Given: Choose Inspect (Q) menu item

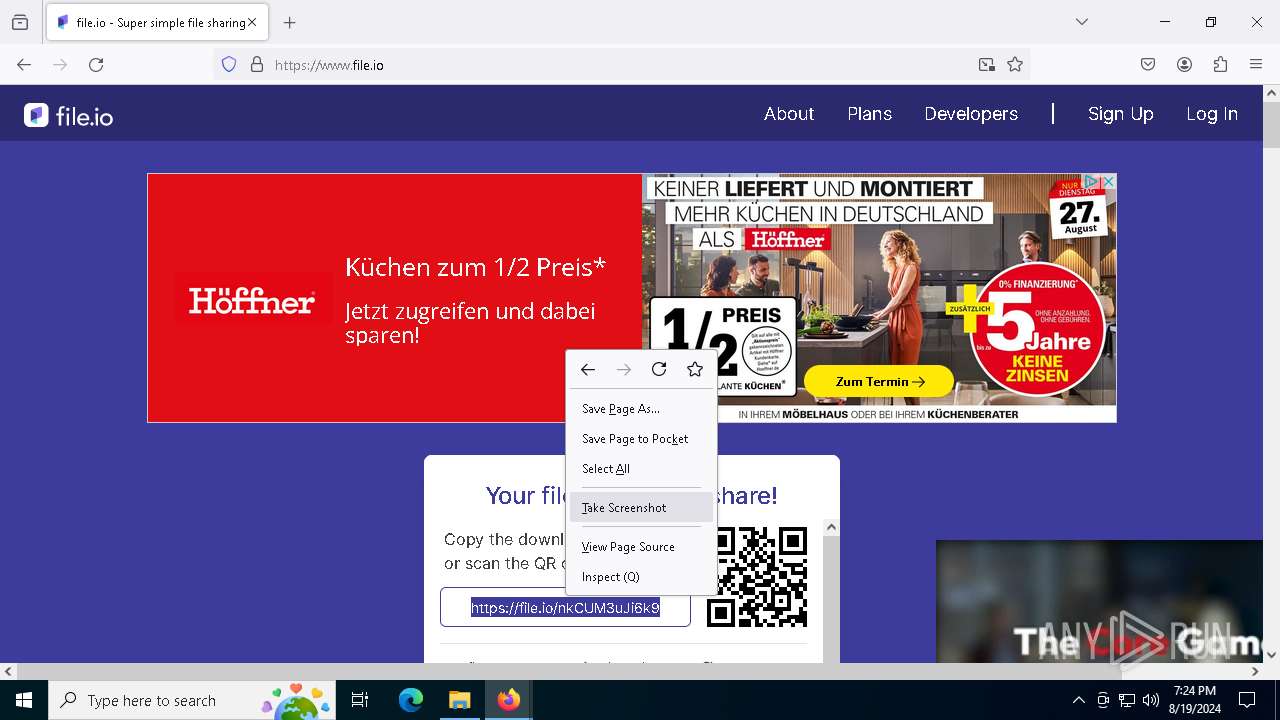Looking at the screenshot, I should [641, 577].
